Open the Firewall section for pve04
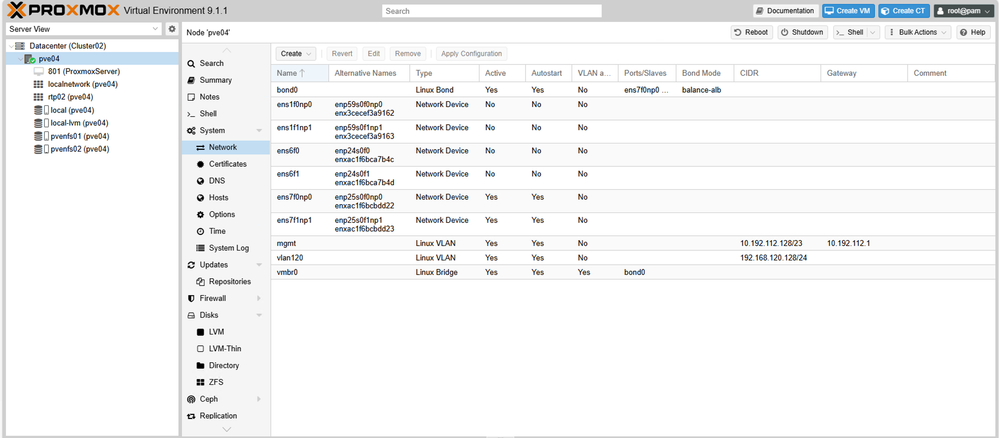 pos(212,298)
